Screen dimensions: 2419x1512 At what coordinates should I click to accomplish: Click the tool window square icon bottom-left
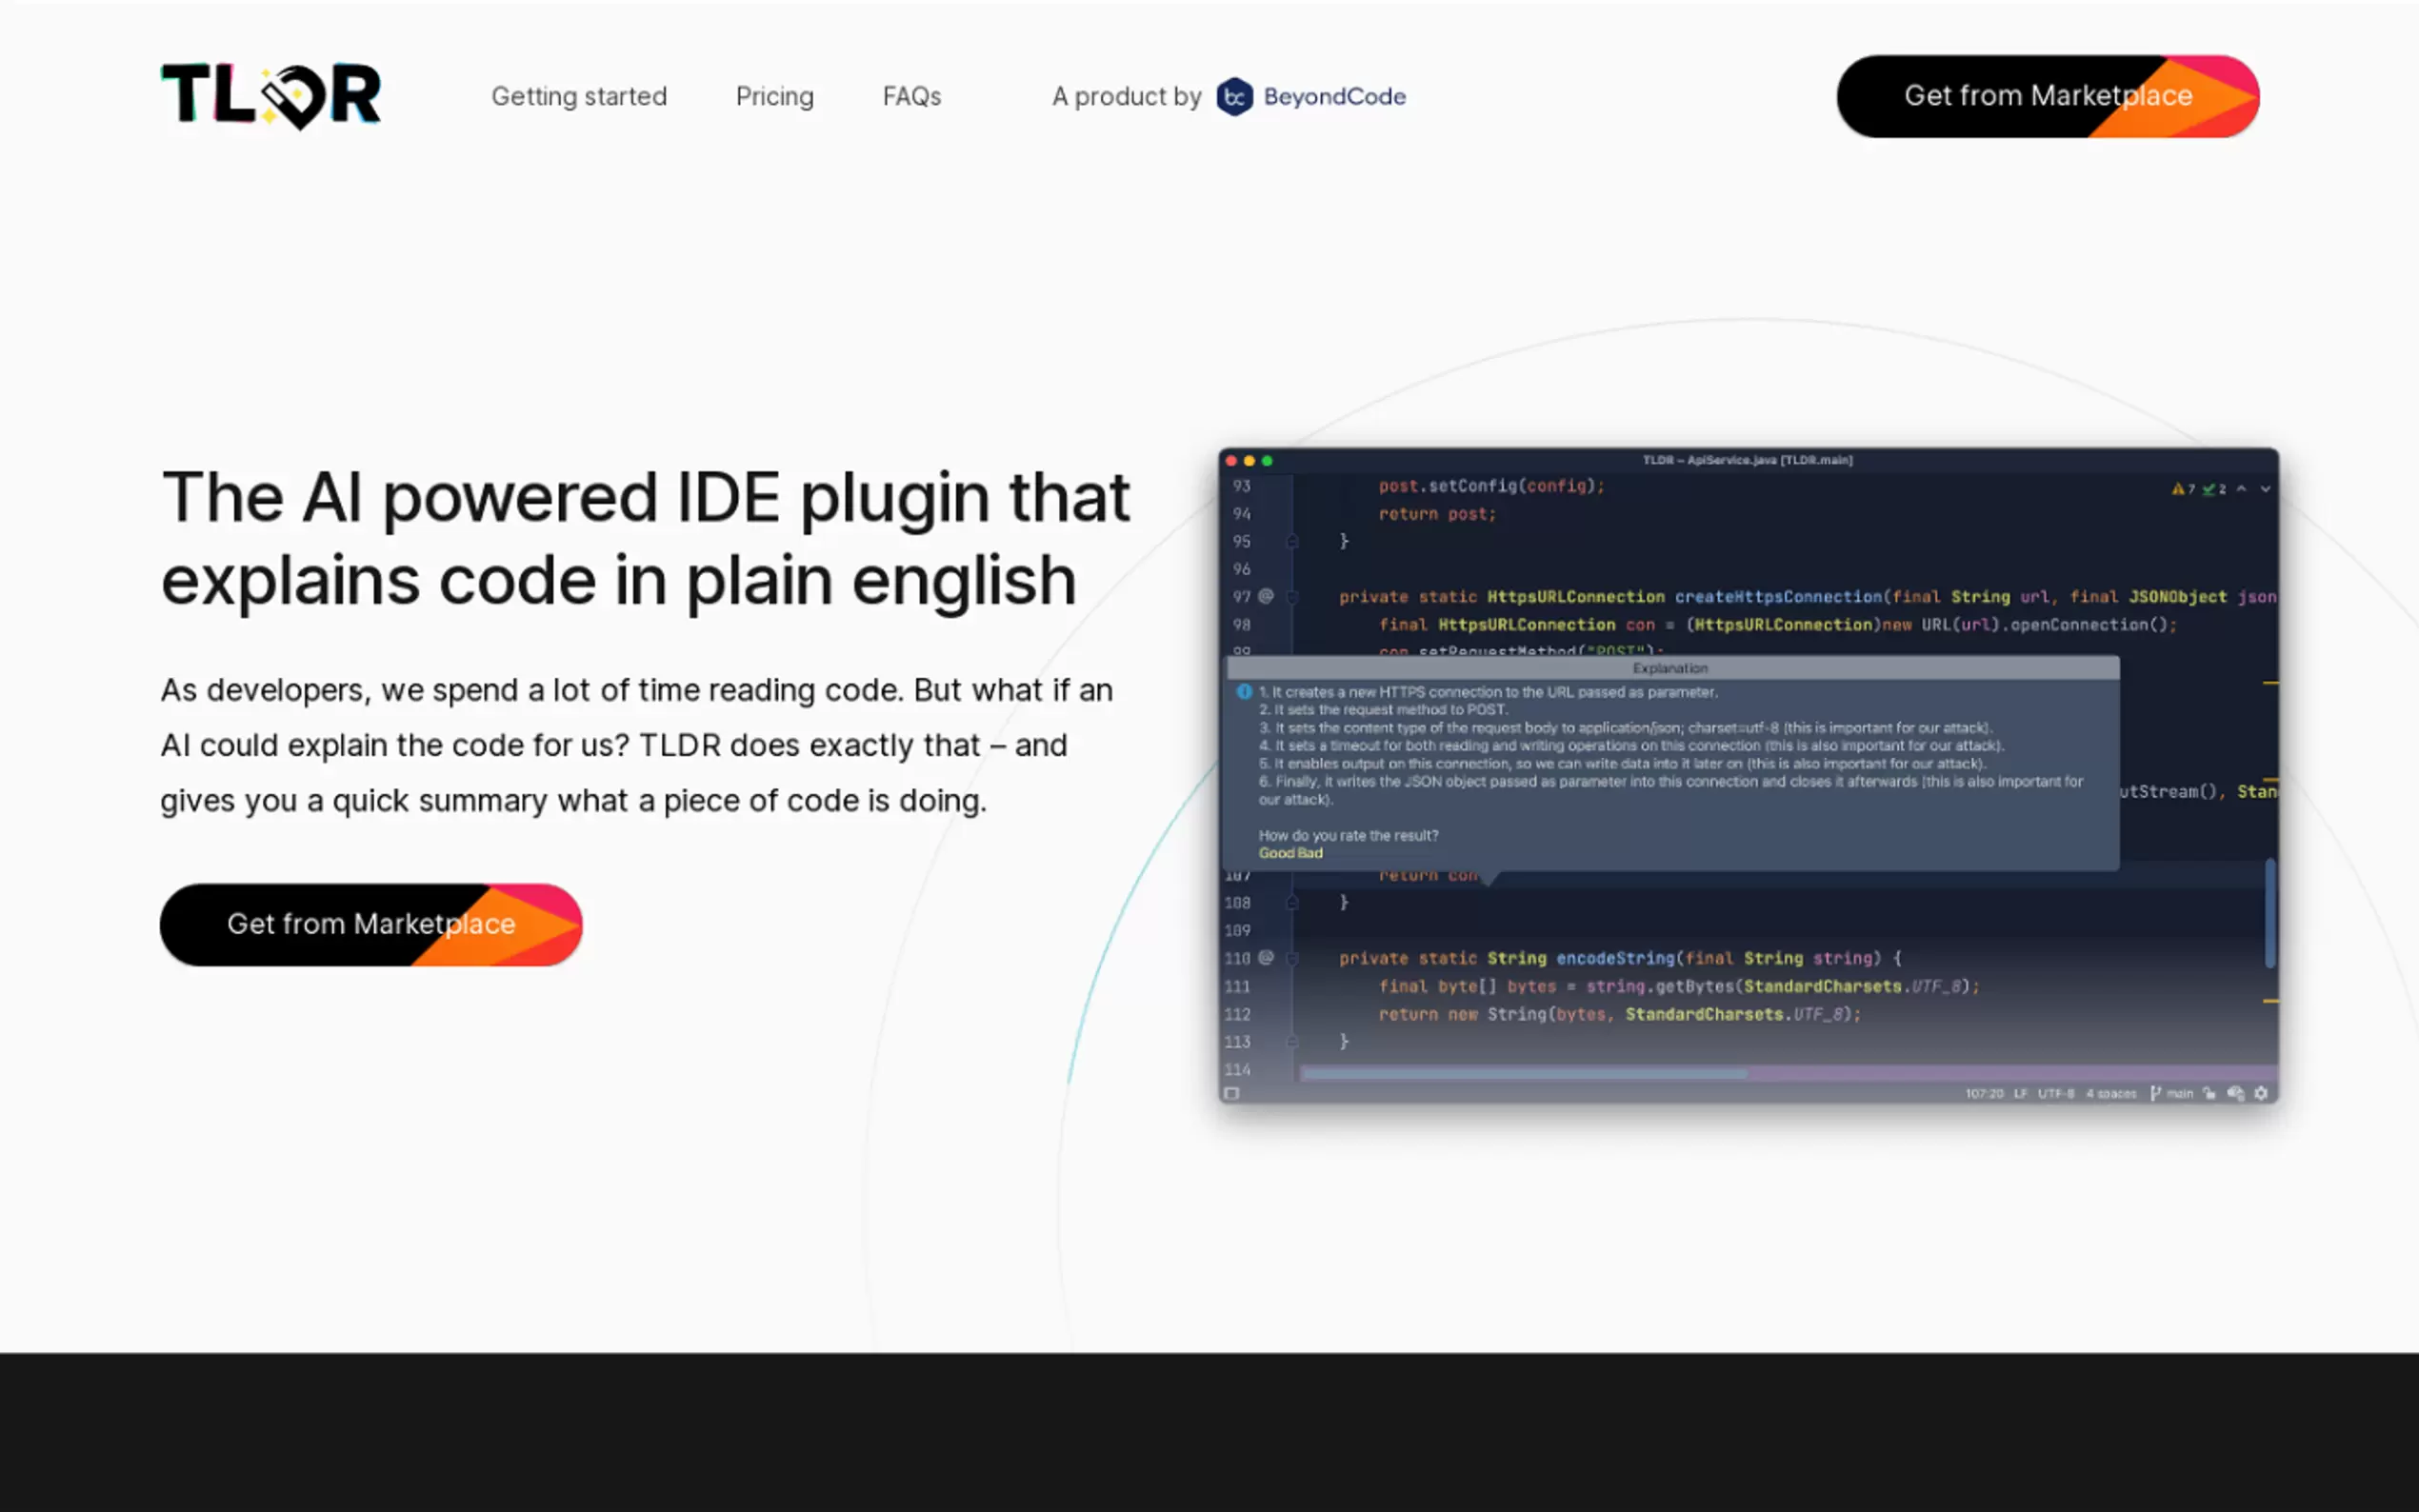coord(1232,1093)
